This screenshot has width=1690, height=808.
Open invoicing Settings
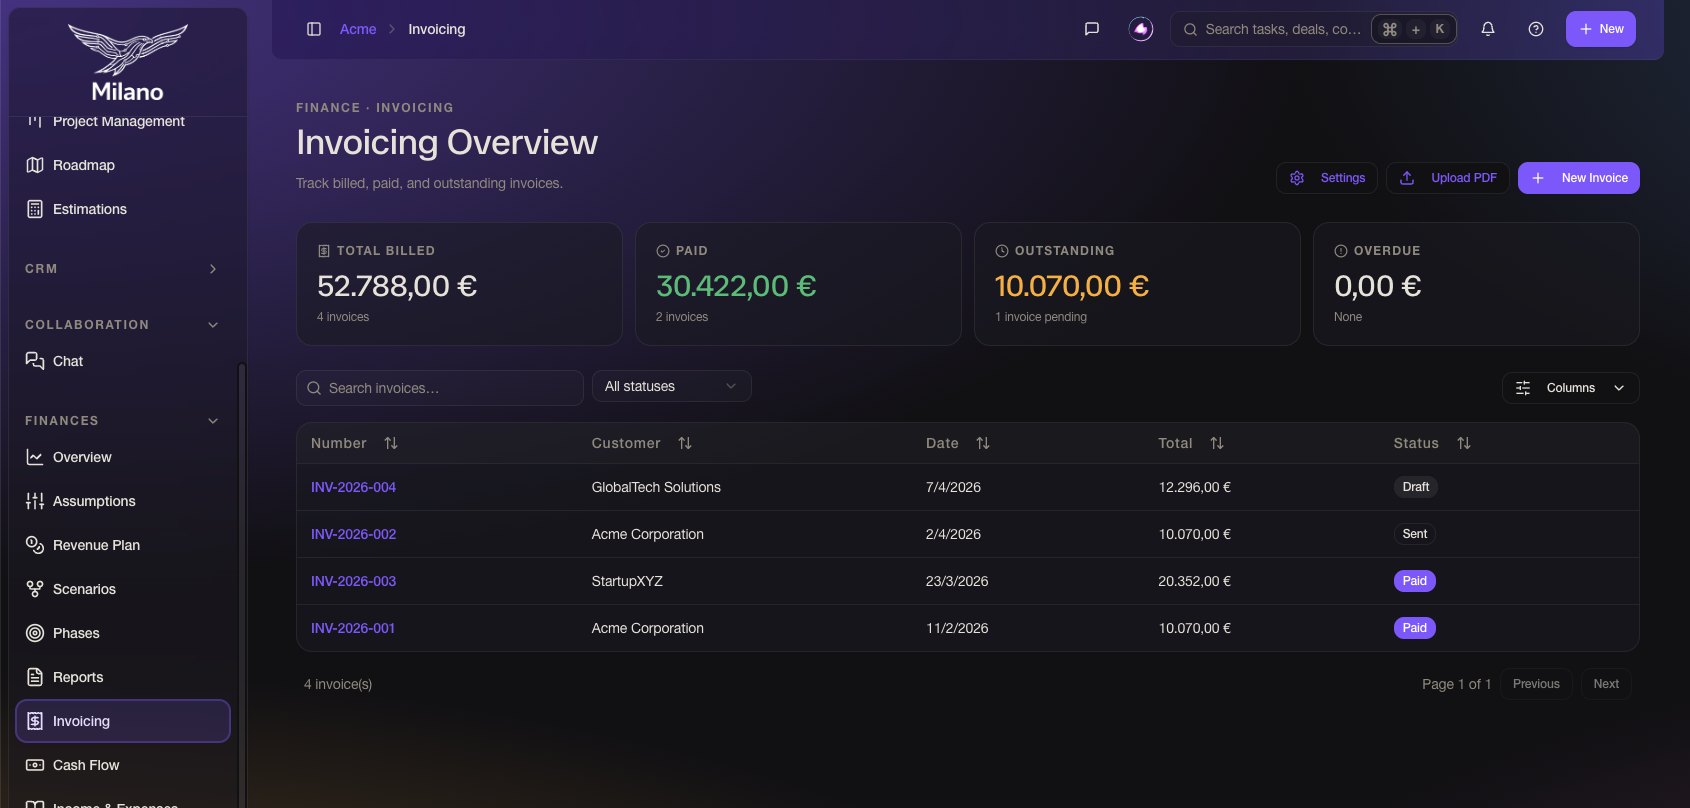click(1327, 178)
